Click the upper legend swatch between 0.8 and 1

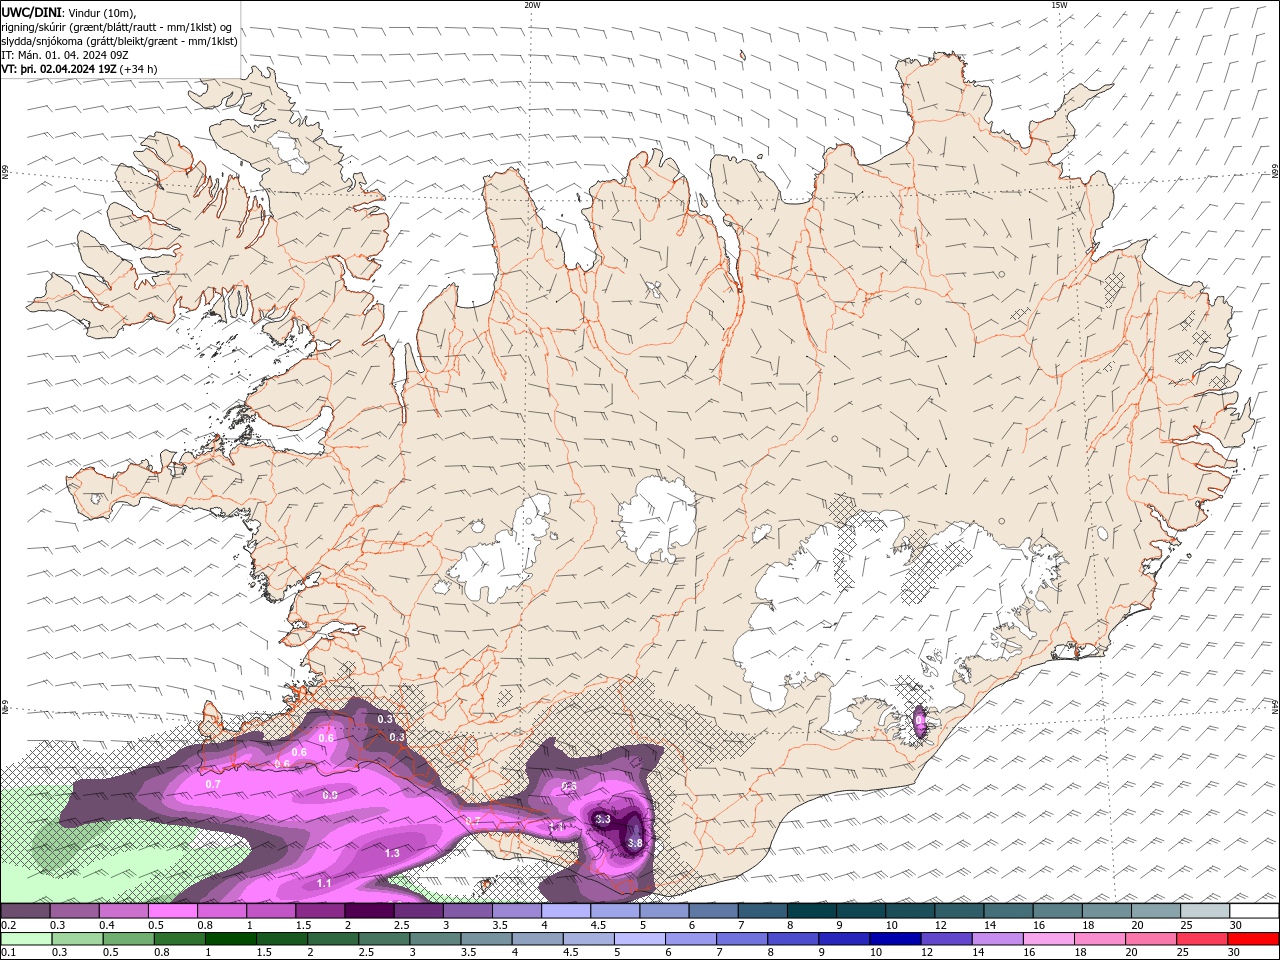click(222, 911)
